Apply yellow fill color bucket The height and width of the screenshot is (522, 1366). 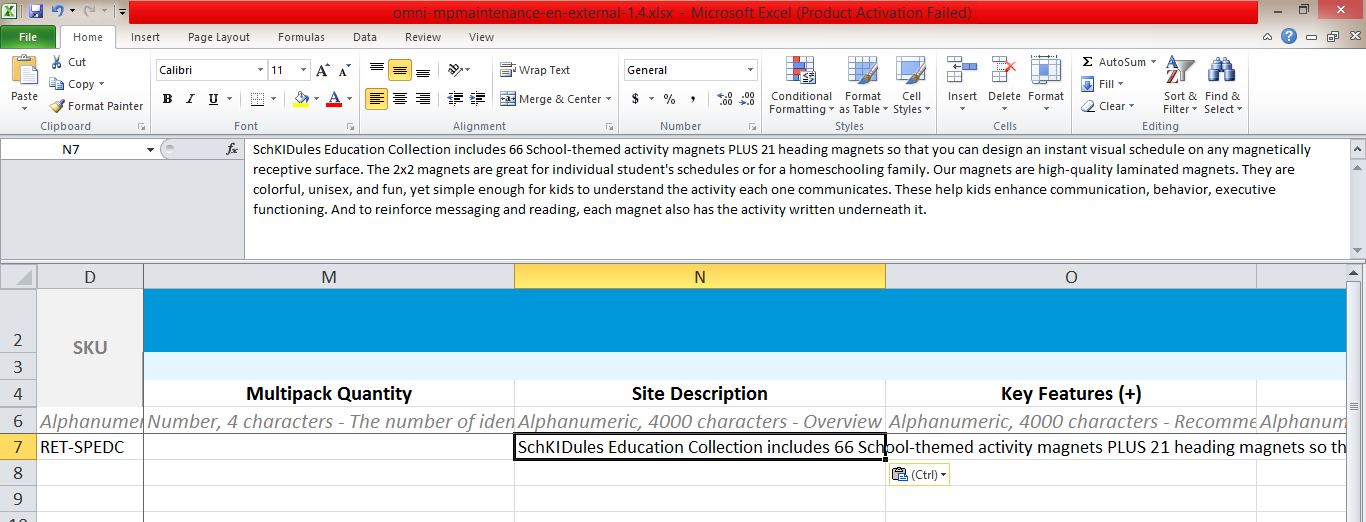coord(301,99)
